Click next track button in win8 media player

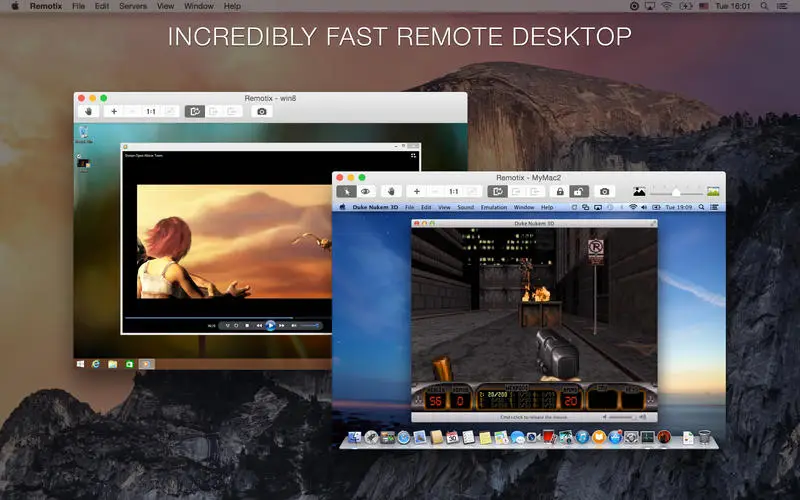point(282,326)
